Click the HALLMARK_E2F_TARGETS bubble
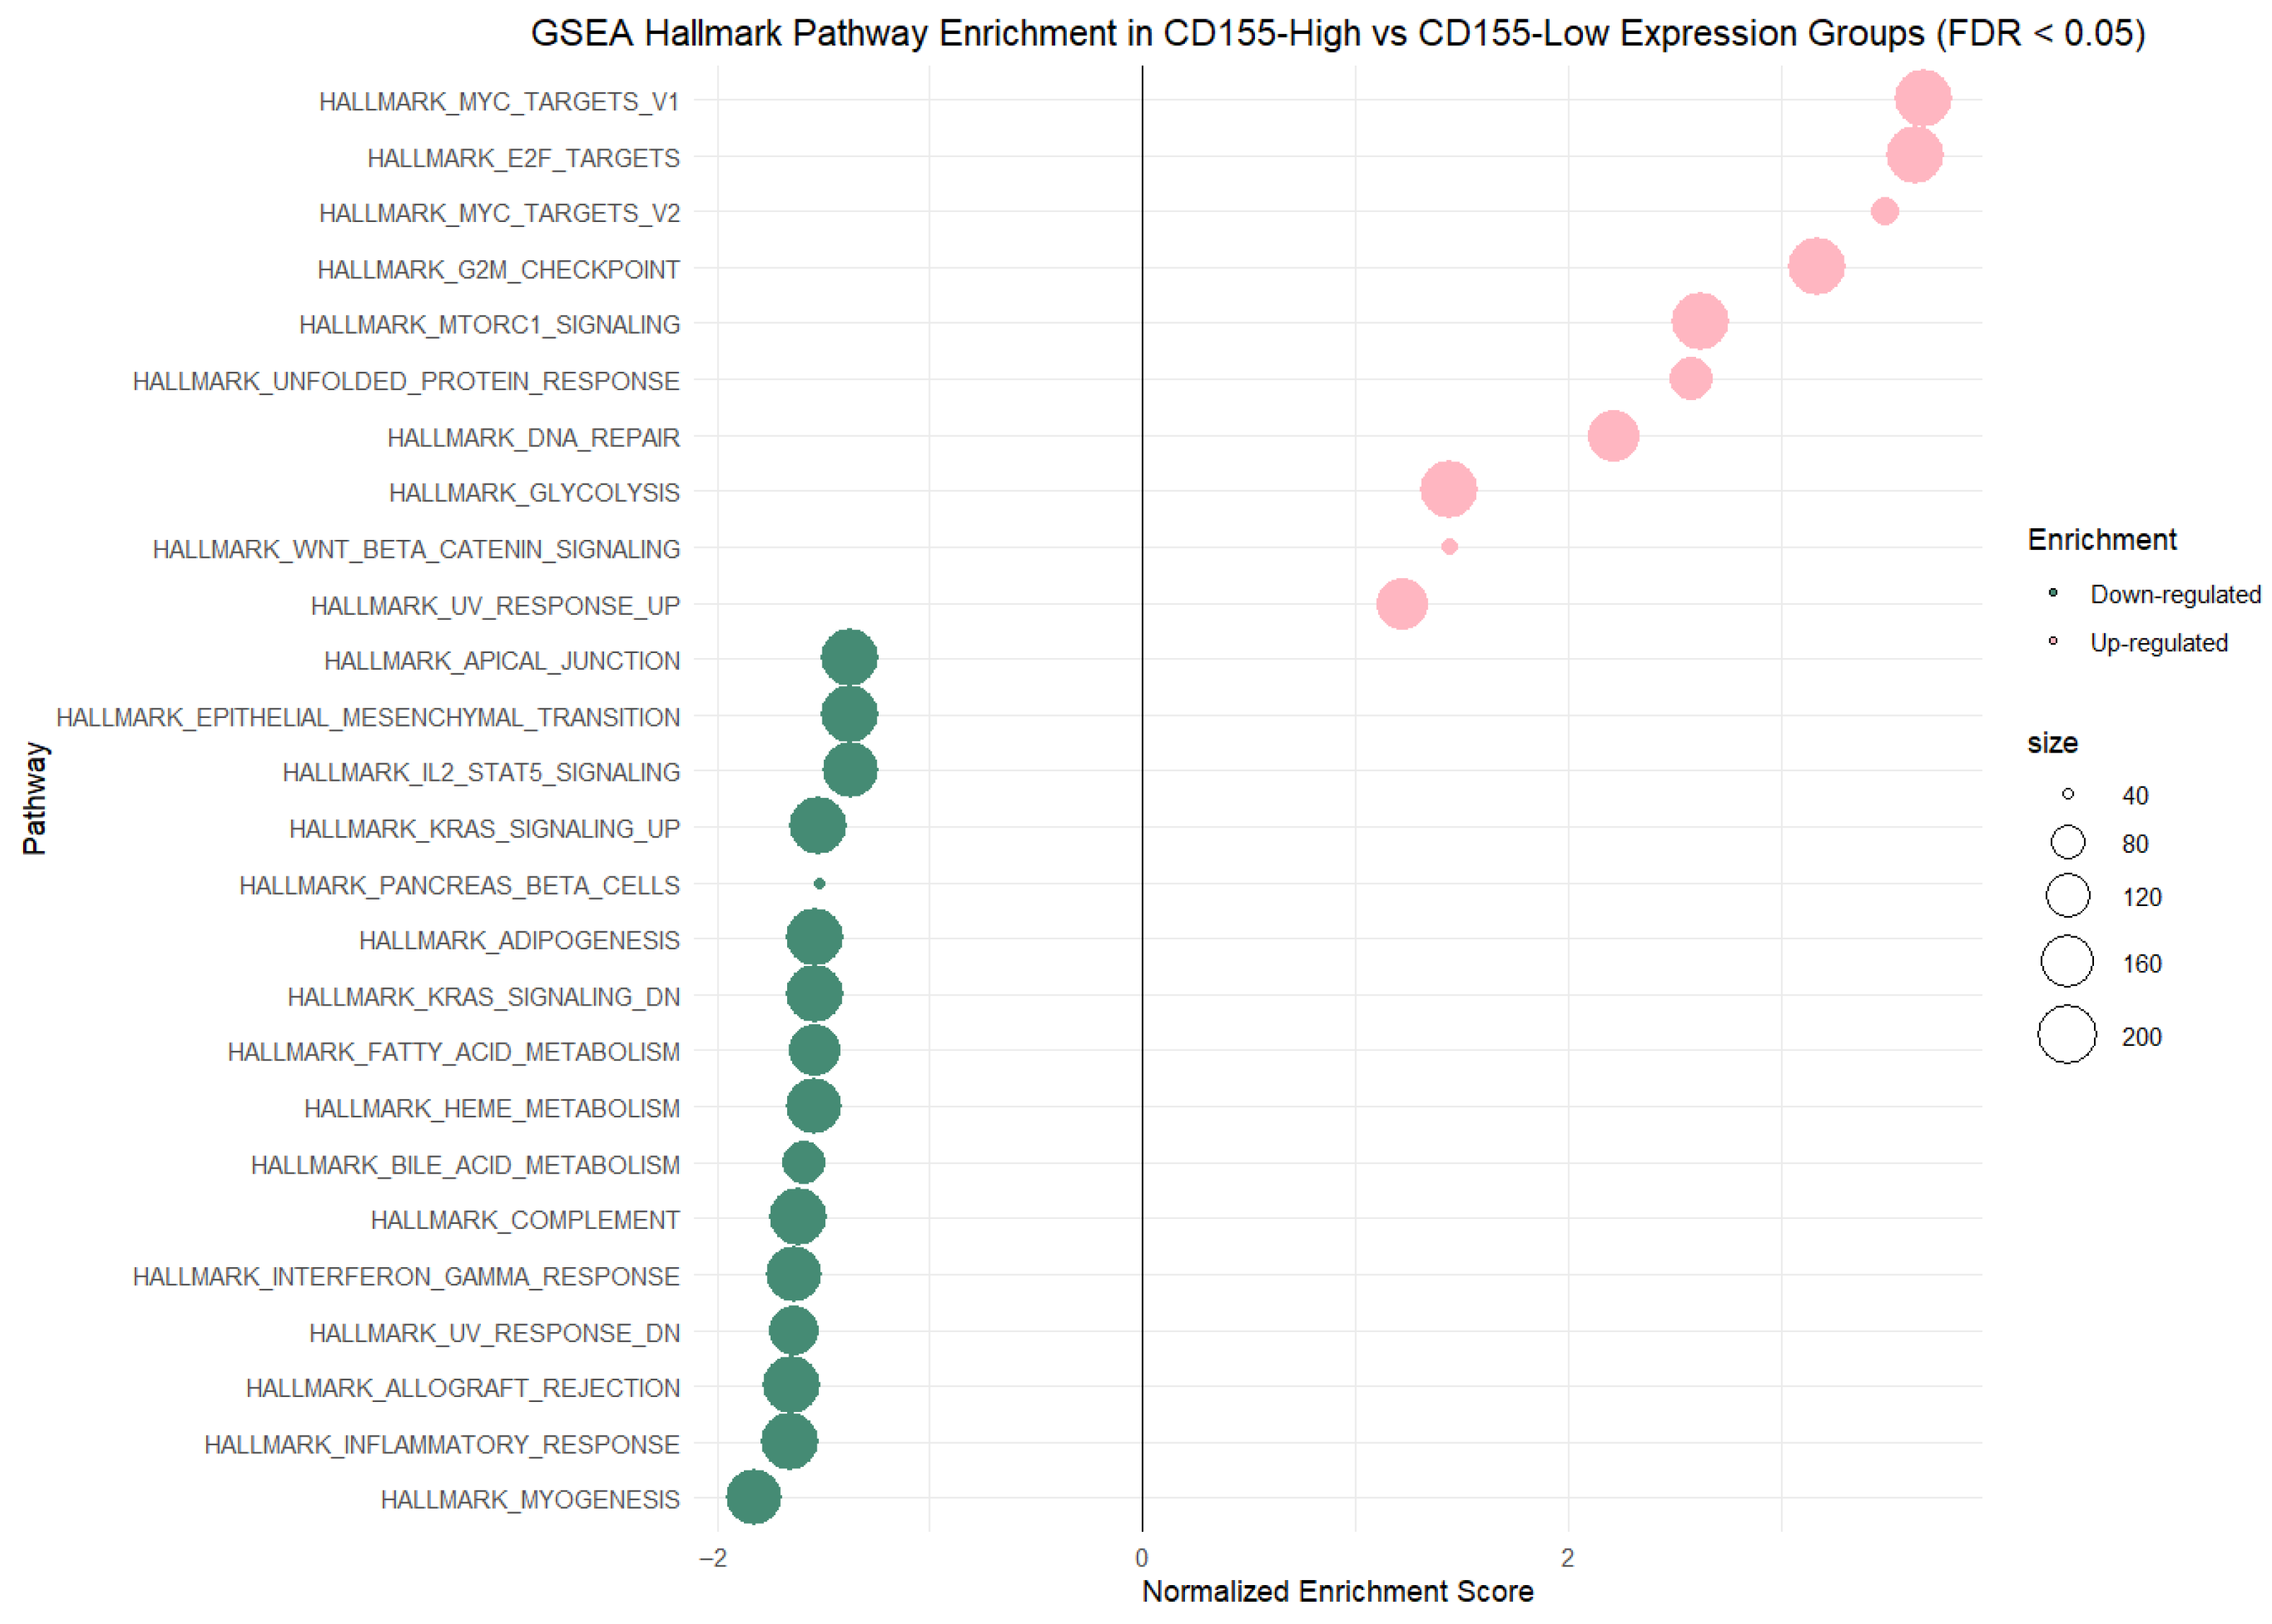The height and width of the screenshot is (1624, 2272). coord(1914,155)
